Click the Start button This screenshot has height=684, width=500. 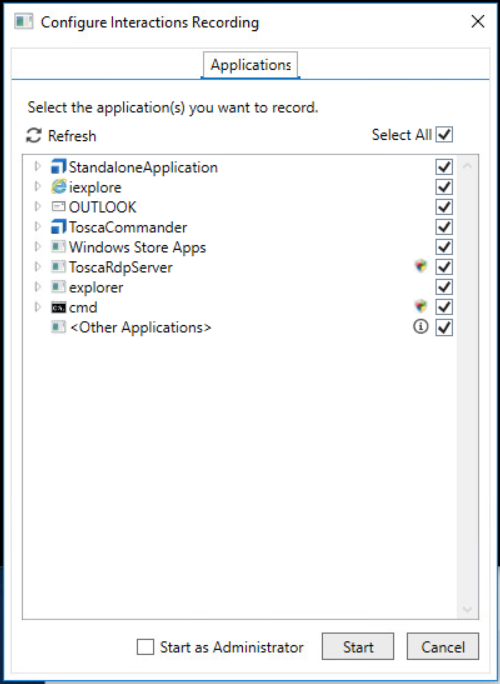click(358, 646)
